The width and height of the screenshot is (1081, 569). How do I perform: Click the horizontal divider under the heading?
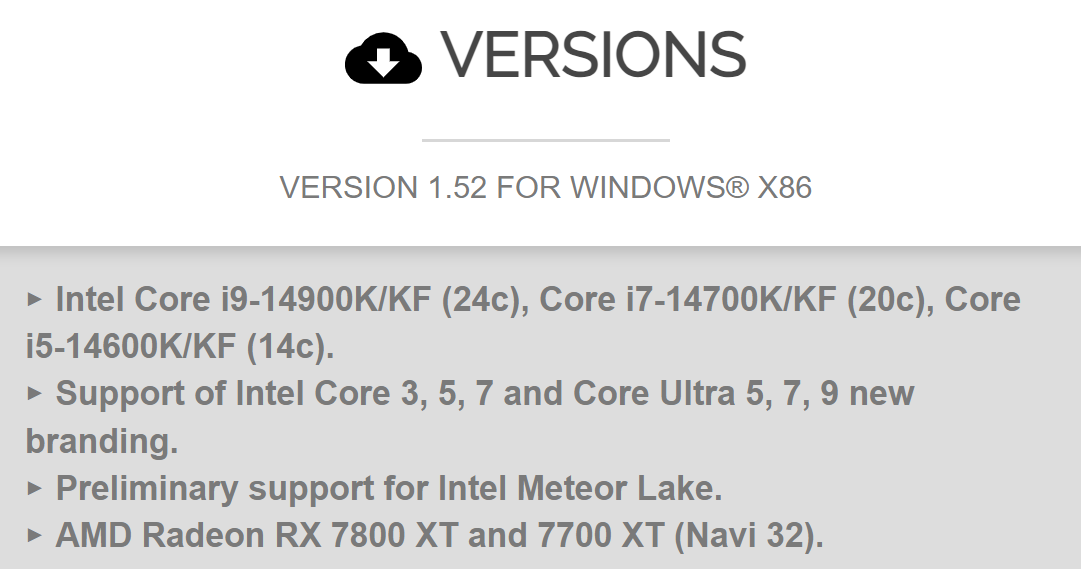click(x=545, y=140)
